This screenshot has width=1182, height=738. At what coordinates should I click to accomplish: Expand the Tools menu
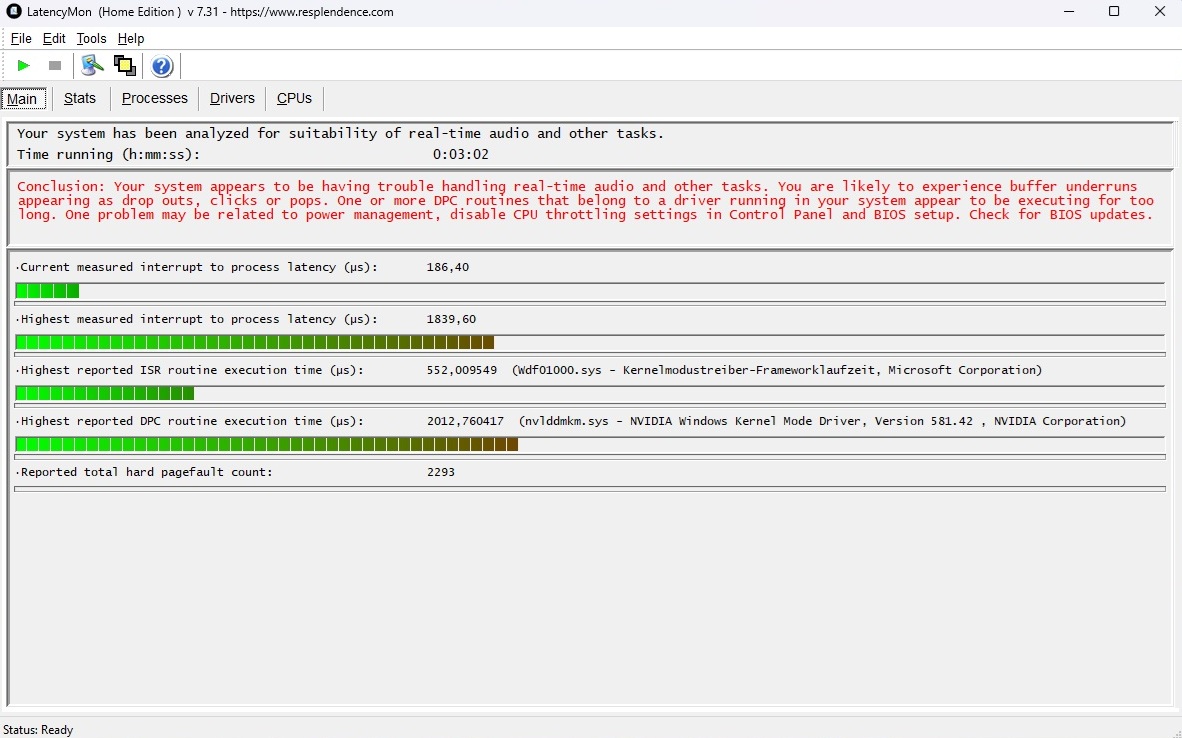point(91,38)
